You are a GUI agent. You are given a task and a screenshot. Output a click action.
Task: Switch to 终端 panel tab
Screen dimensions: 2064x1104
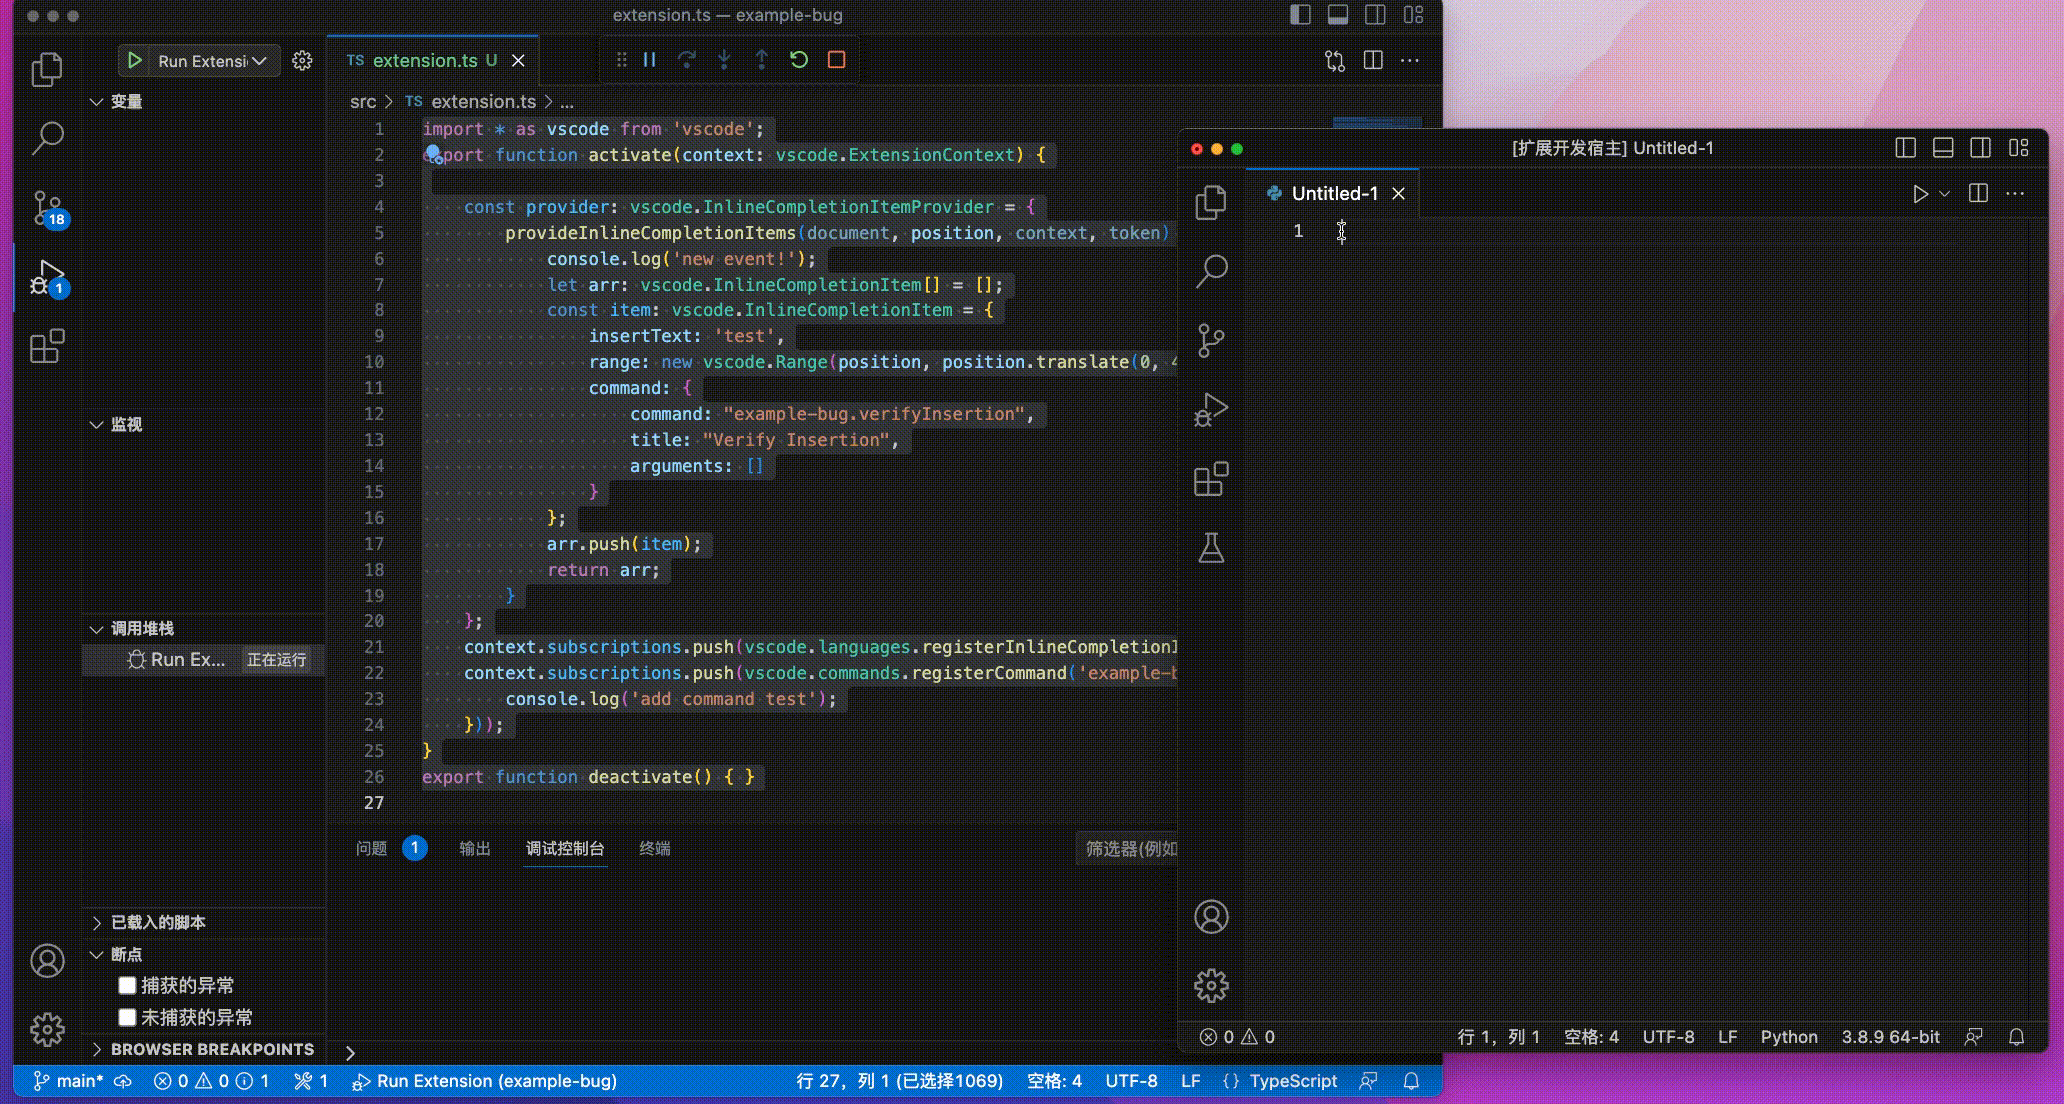click(655, 849)
